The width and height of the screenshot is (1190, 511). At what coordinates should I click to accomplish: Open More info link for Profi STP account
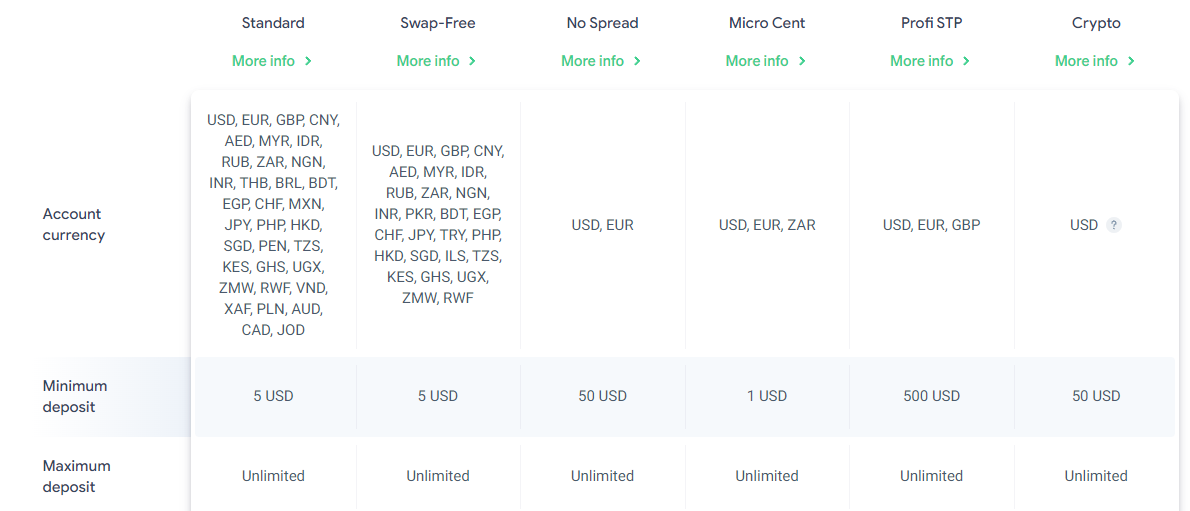click(922, 61)
